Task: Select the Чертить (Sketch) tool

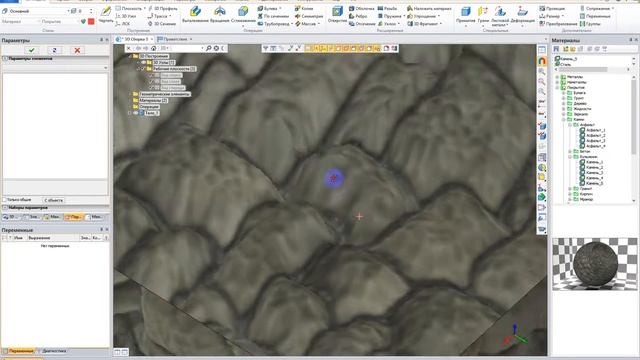Action: tap(106, 14)
